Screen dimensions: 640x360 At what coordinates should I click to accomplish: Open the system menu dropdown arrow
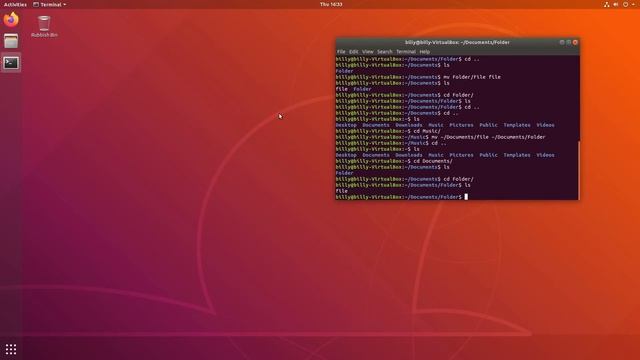click(633, 4)
